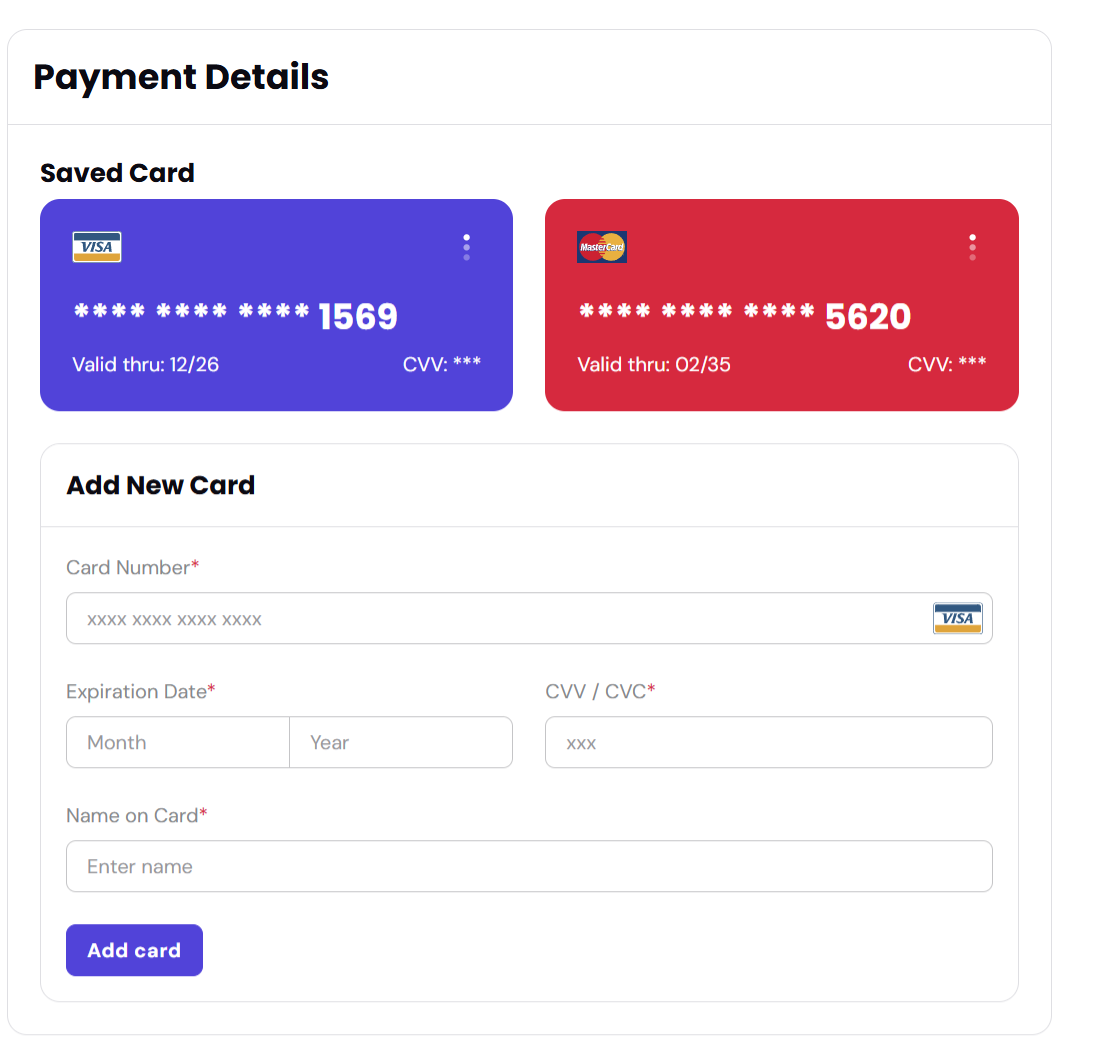
Task: Click the Add card button
Action: pos(134,950)
